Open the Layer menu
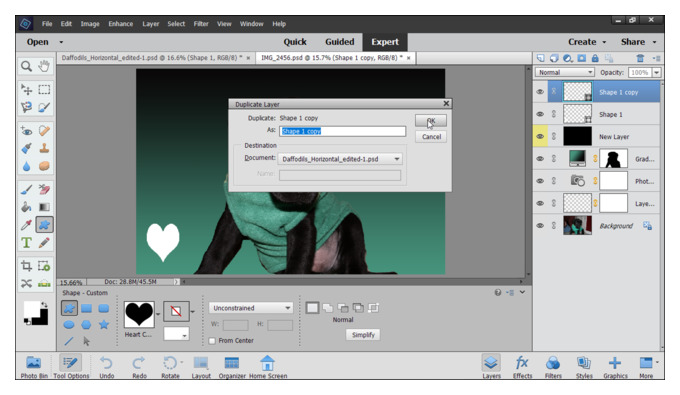The width and height of the screenshot is (680, 395). [x=150, y=24]
